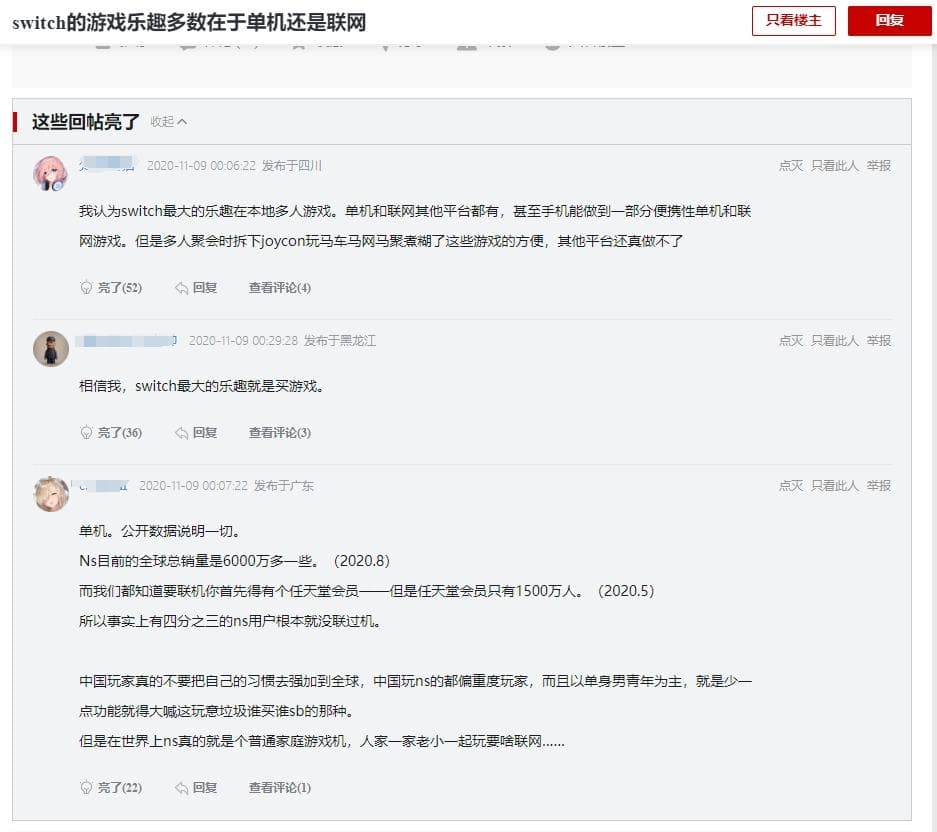
Task: Collapse the 这些回帖亮了 section with 收起
Action: (x=168, y=122)
